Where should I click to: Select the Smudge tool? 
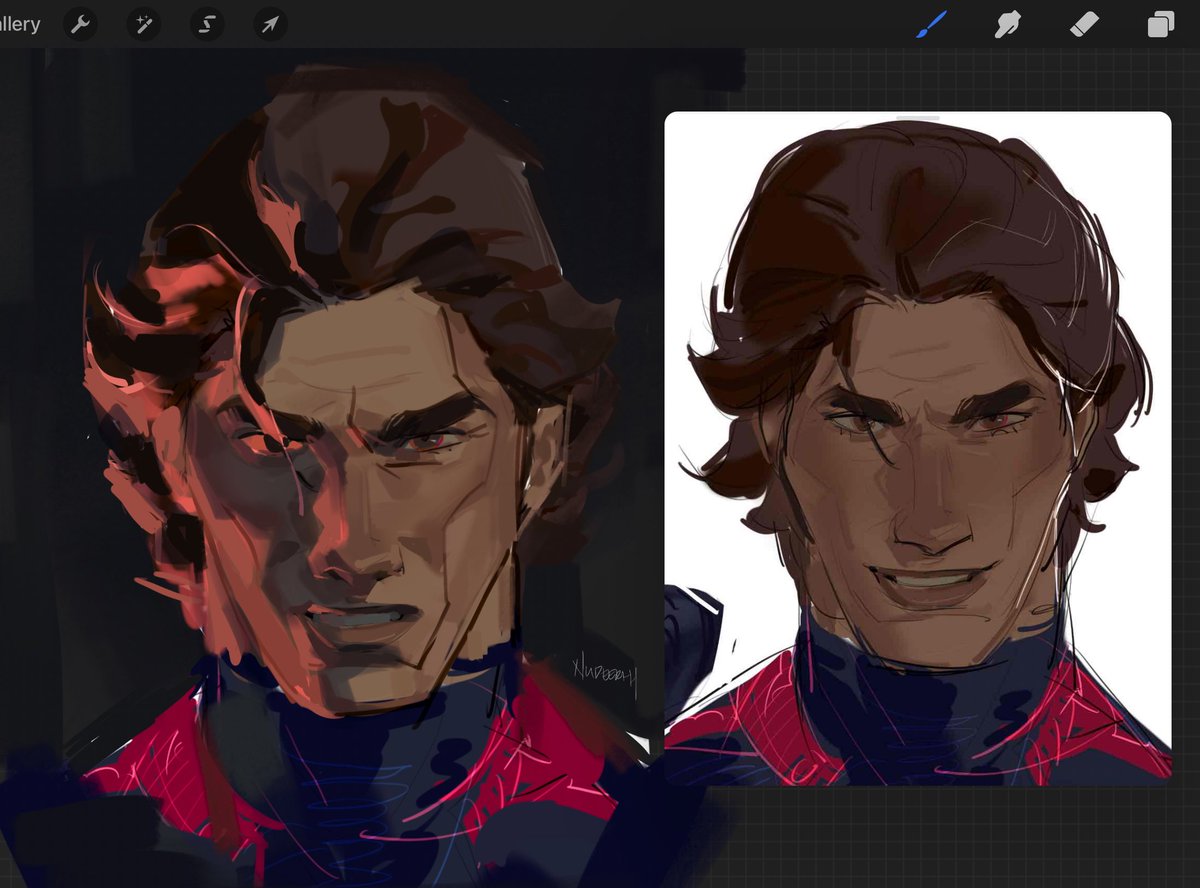tap(1007, 24)
